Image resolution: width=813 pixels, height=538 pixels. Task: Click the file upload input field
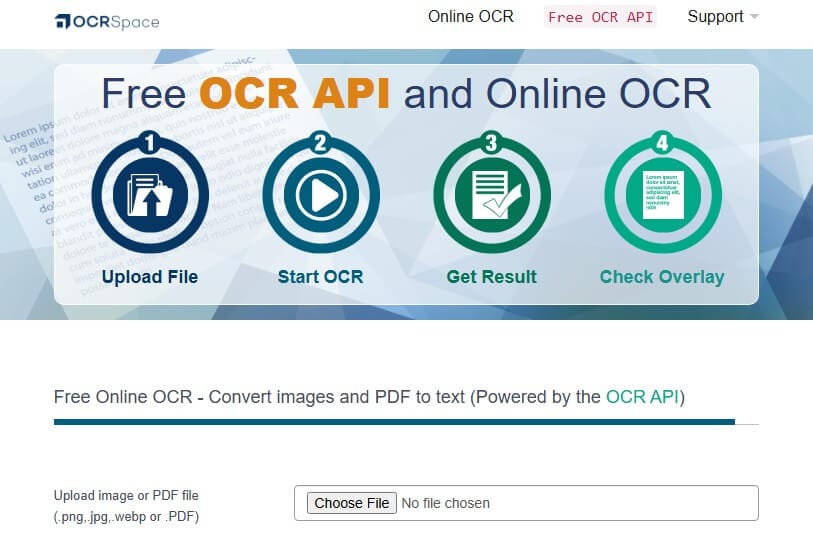click(x=526, y=503)
